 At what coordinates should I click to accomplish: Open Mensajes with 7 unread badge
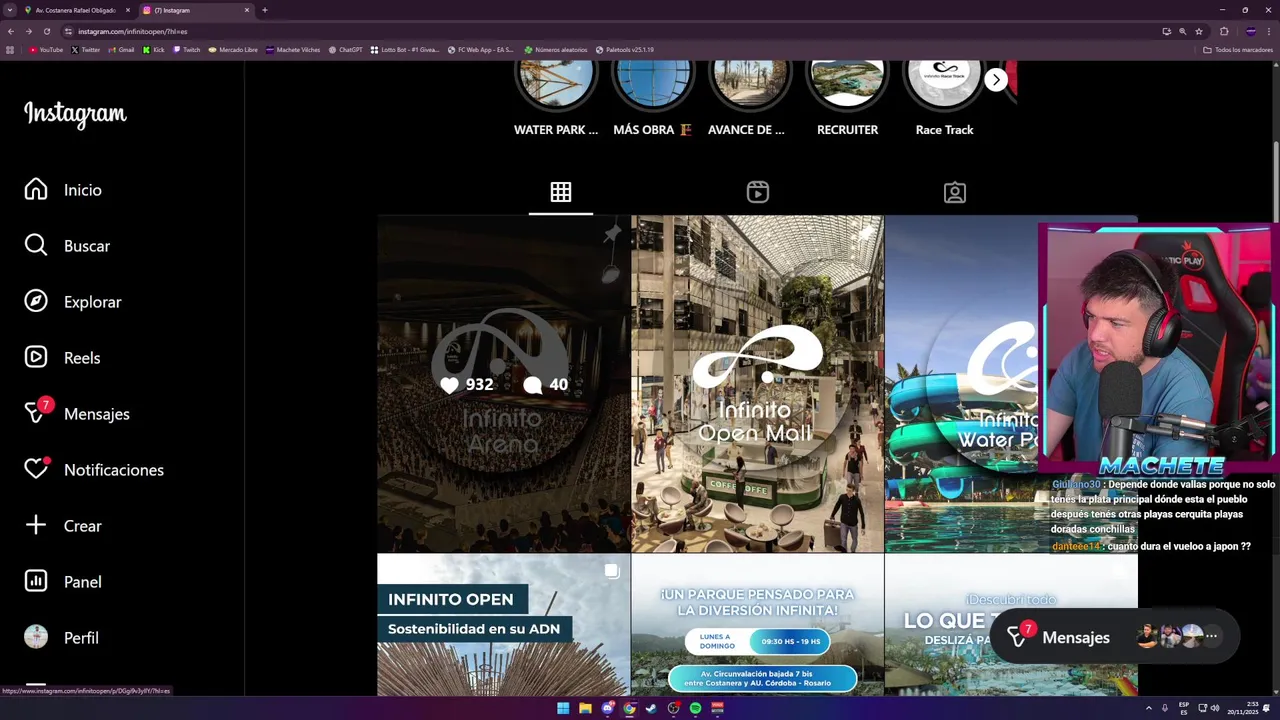[x=77, y=414]
